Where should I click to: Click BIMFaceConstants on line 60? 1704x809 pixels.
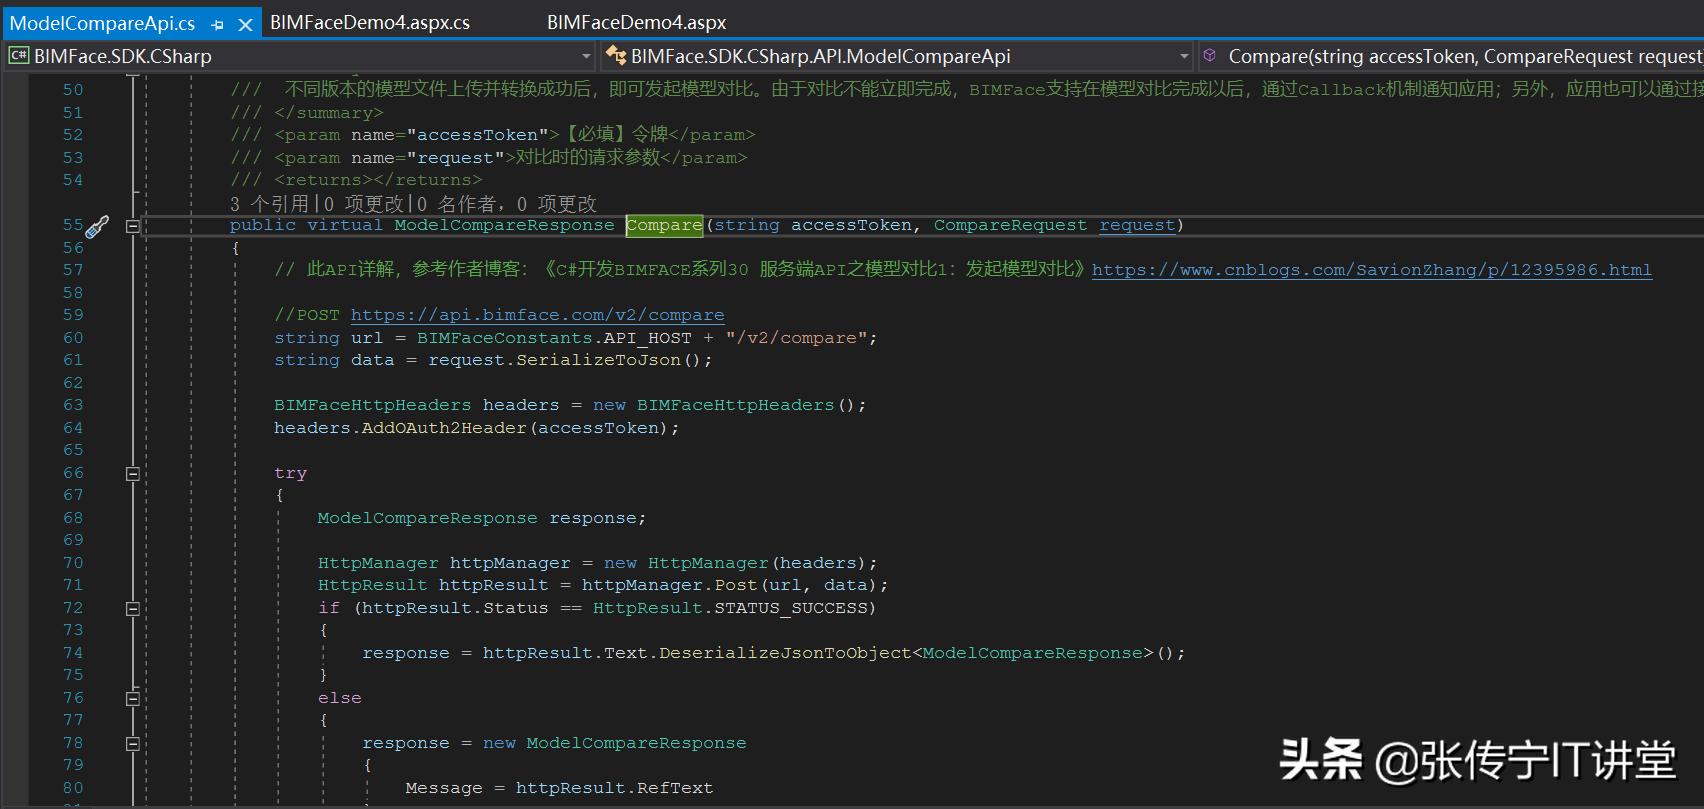pos(505,338)
